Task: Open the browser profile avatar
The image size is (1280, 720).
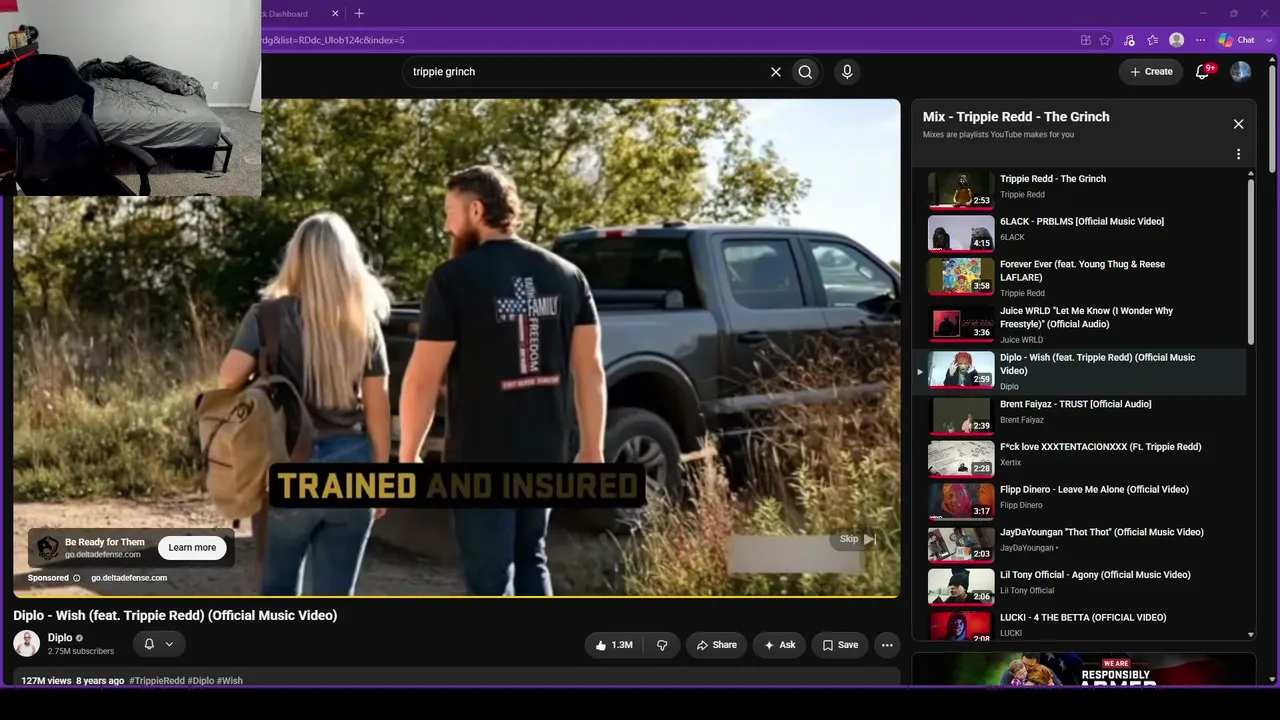Action: [1177, 40]
